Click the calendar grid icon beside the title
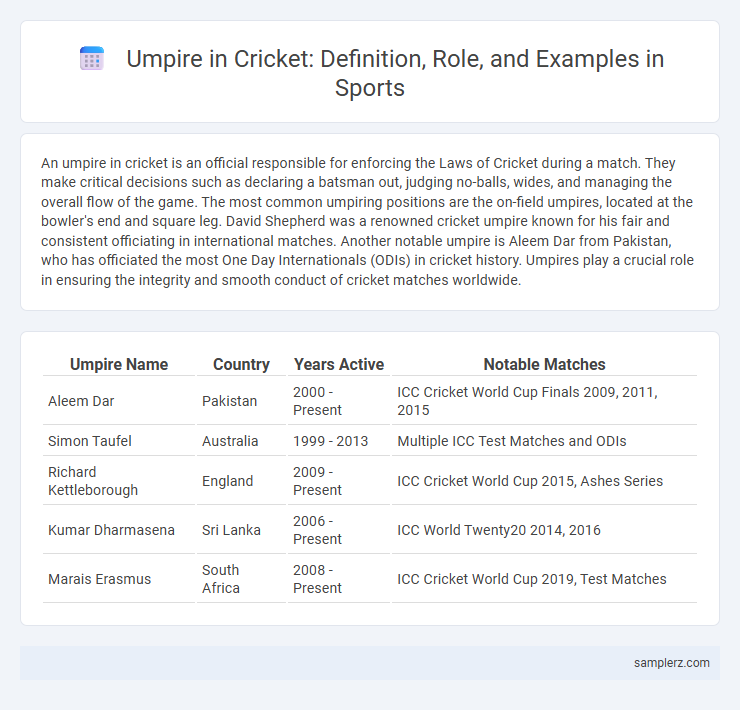The height and width of the screenshot is (710, 740). (92, 59)
